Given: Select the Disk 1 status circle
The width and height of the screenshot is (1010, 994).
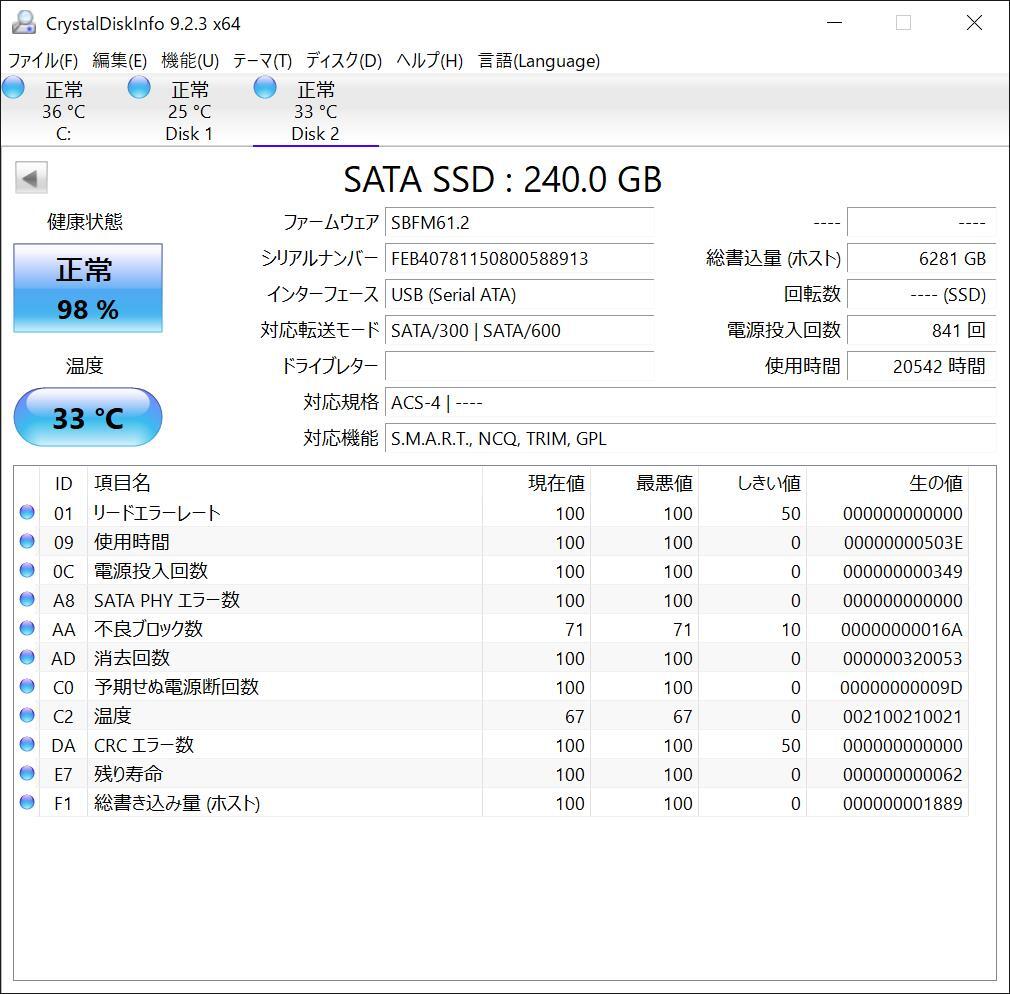Looking at the screenshot, I should tap(138, 87).
